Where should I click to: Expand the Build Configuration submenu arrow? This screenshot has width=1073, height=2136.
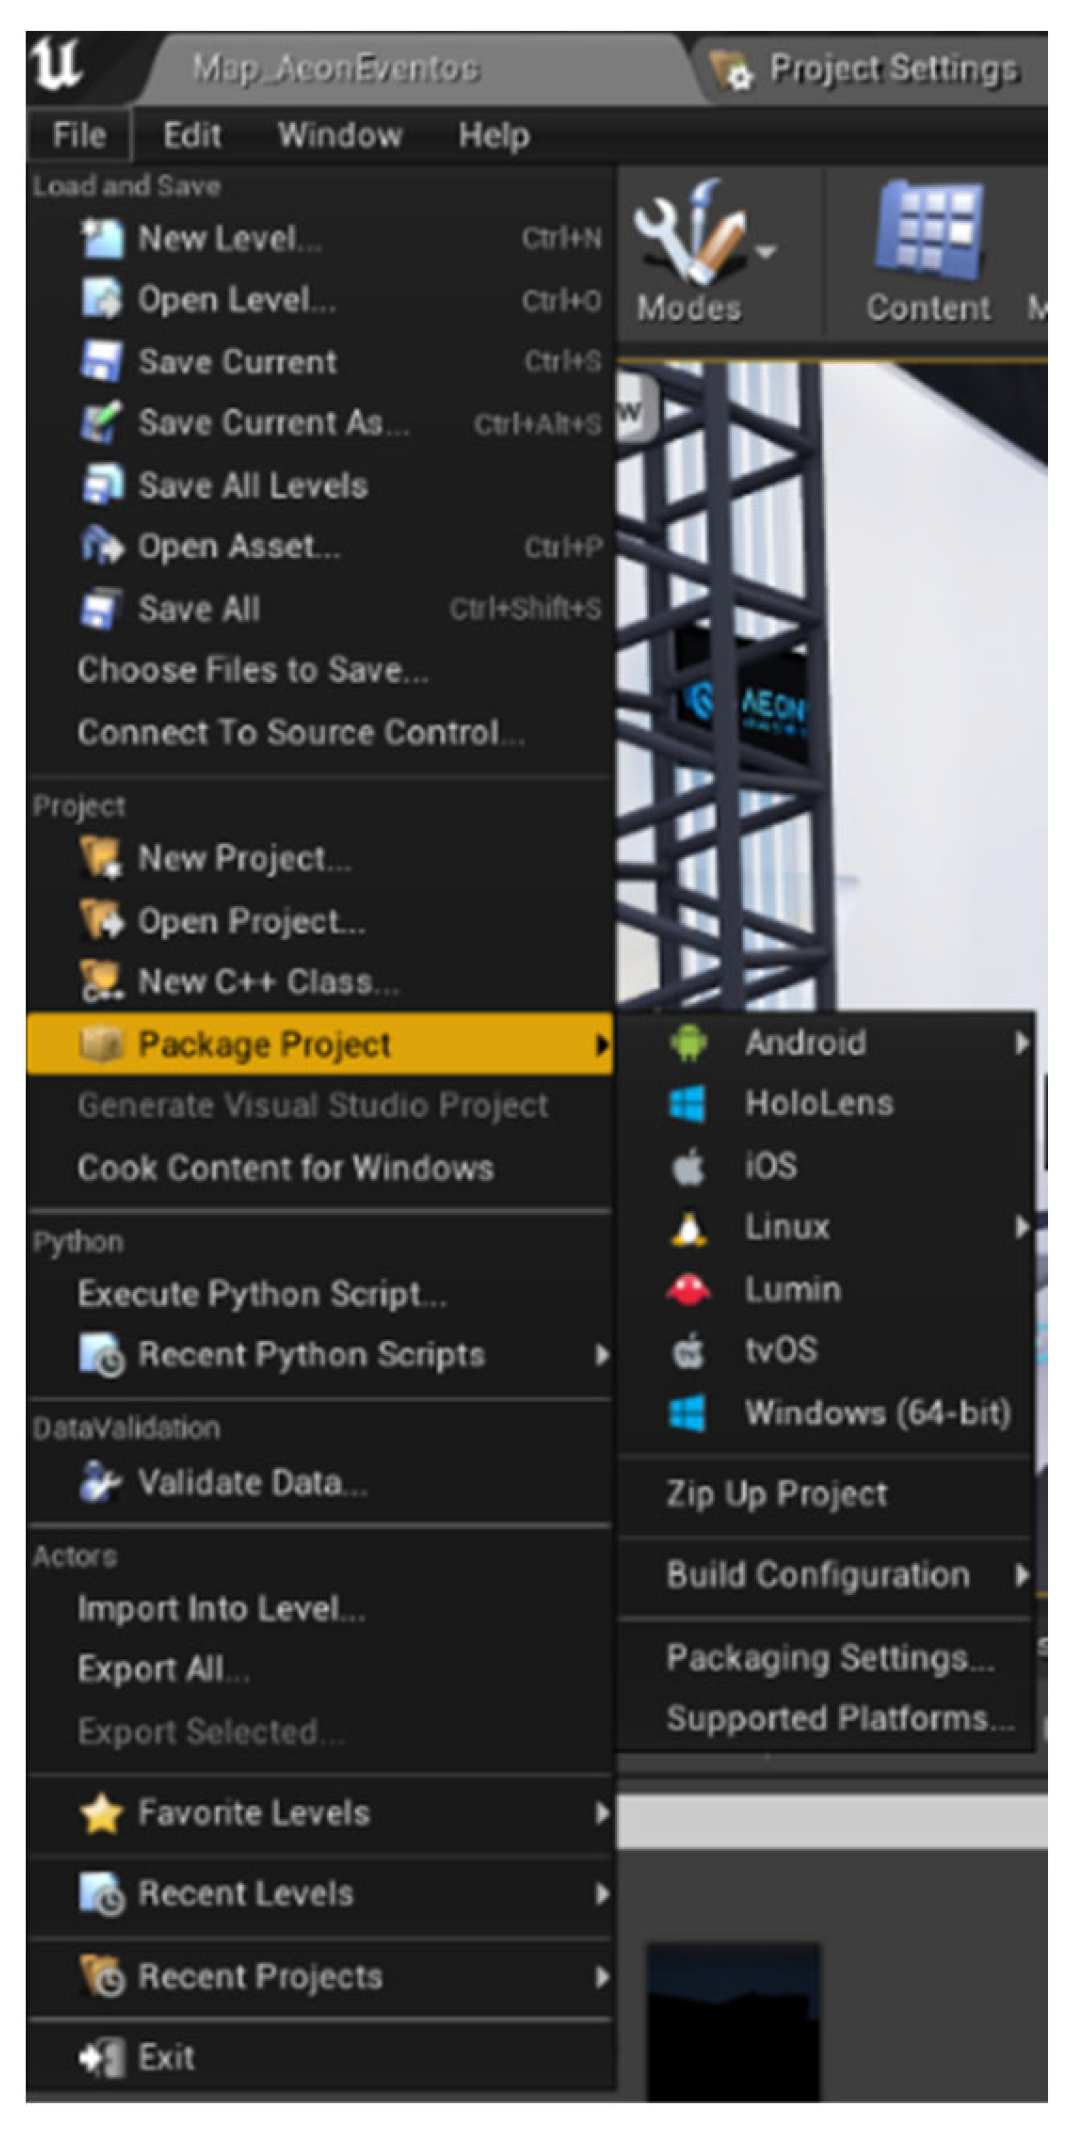pos(1020,1575)
